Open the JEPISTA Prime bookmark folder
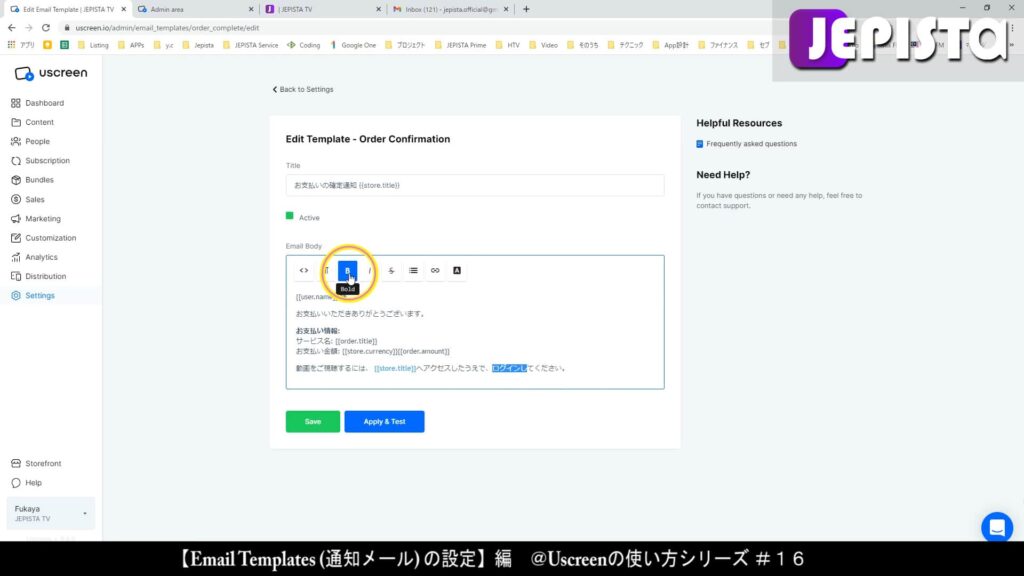The width and height of the screenshot is (1024, 576). click(460, 45)
